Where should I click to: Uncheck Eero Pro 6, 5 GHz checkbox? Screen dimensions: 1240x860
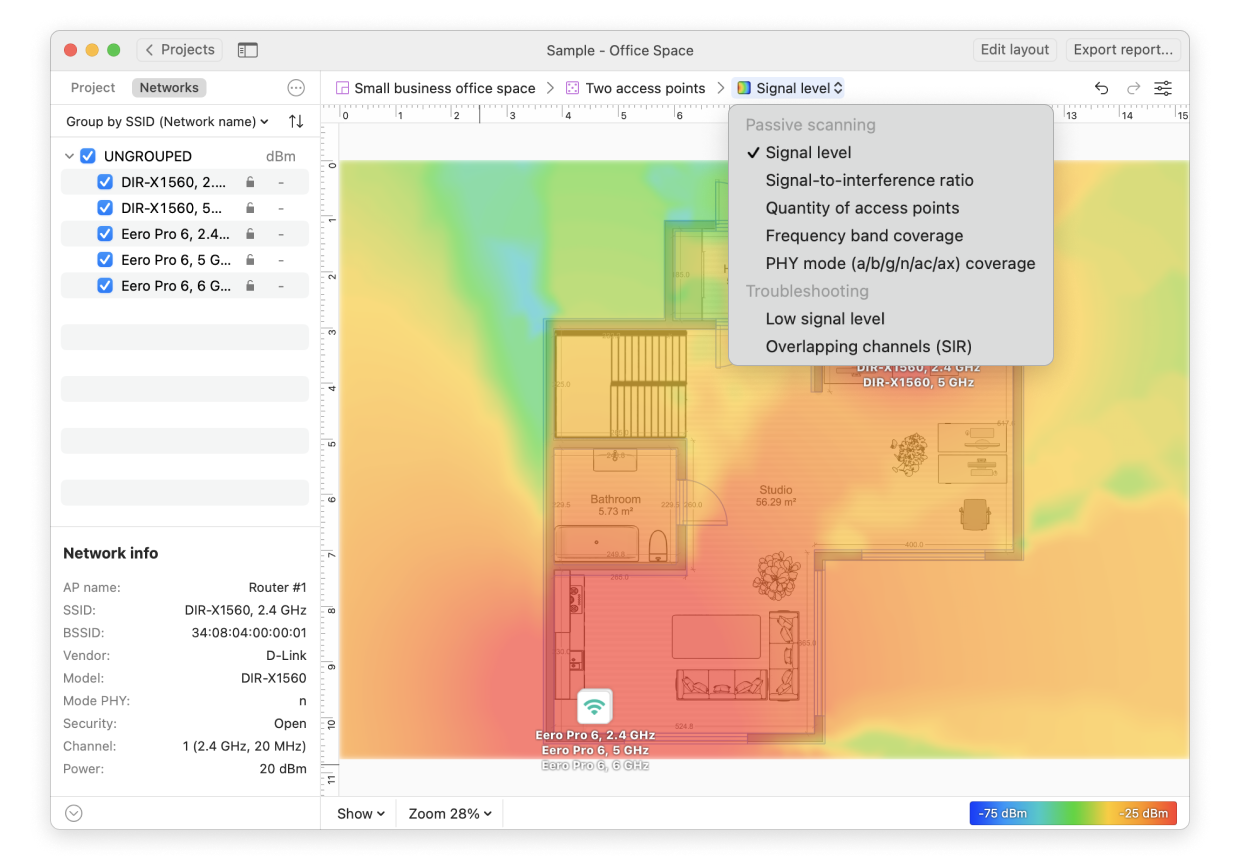[x=105, y=260]
